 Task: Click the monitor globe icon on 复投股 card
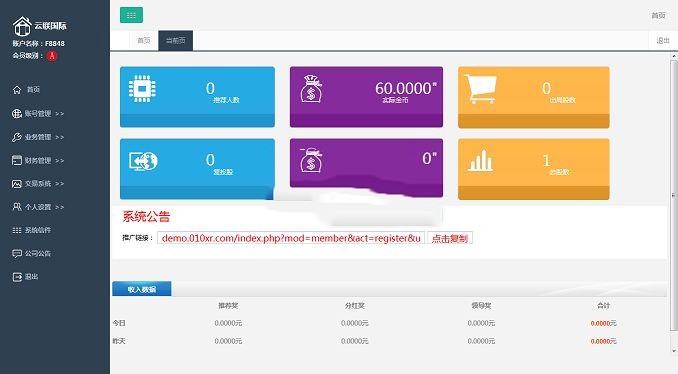[143, 161]
